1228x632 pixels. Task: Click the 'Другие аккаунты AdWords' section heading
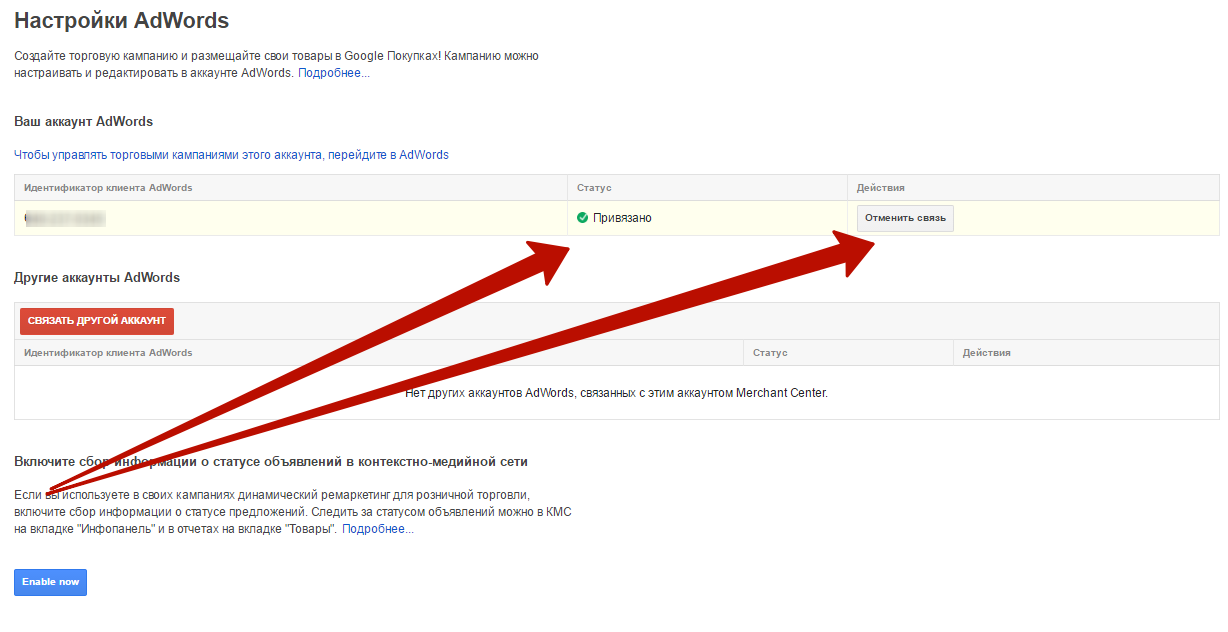[x=97, y=277]
